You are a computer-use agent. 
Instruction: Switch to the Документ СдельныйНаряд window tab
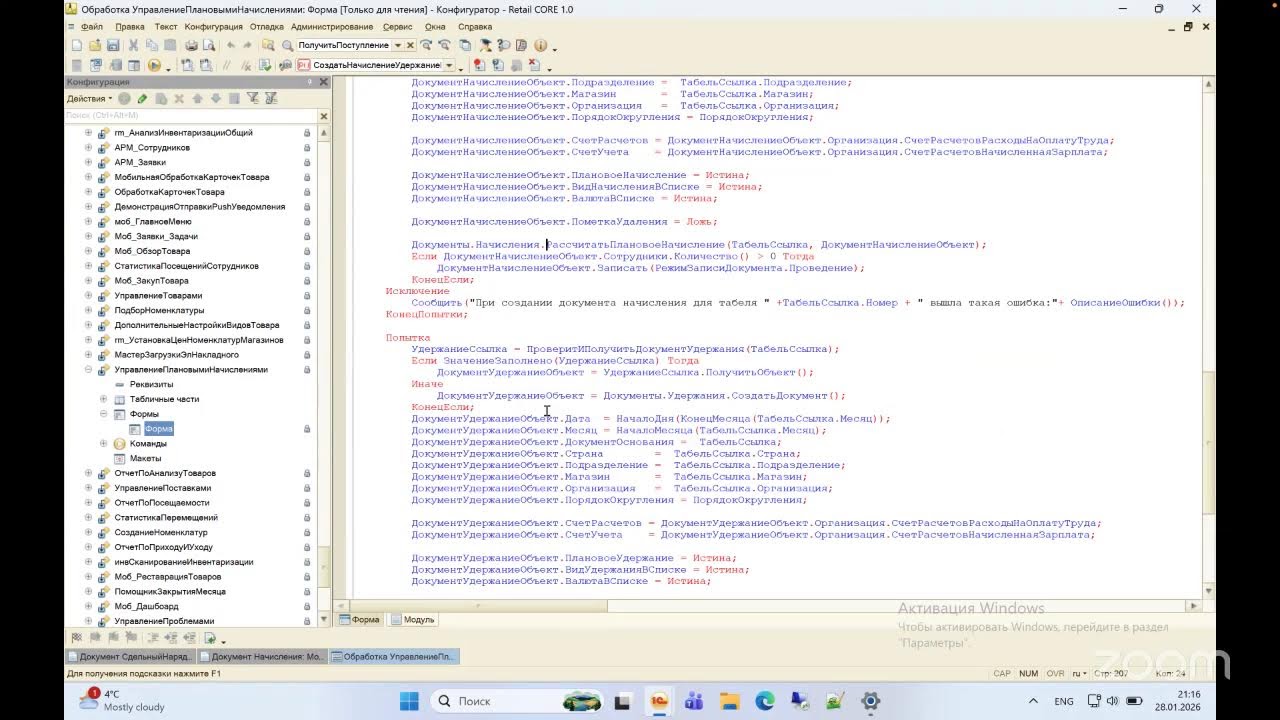(130, 656)
